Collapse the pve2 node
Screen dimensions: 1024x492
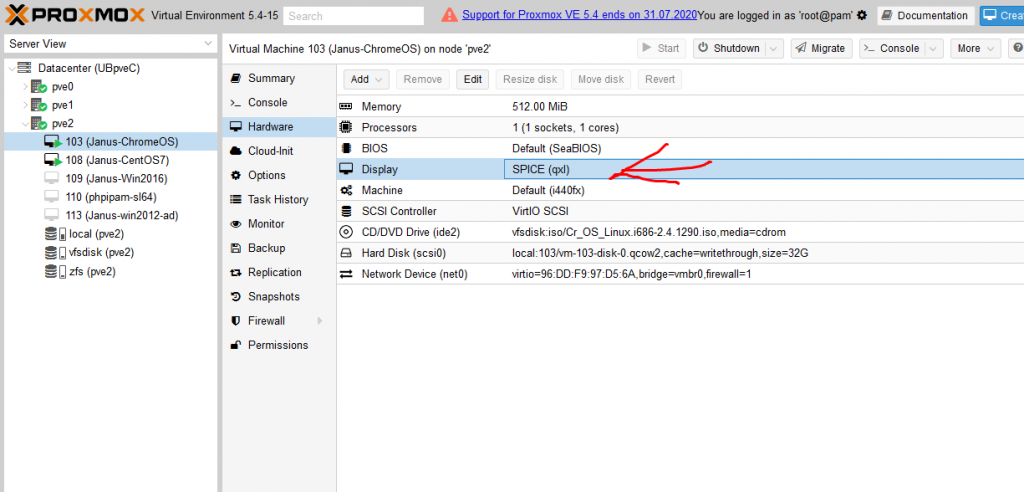25,123
